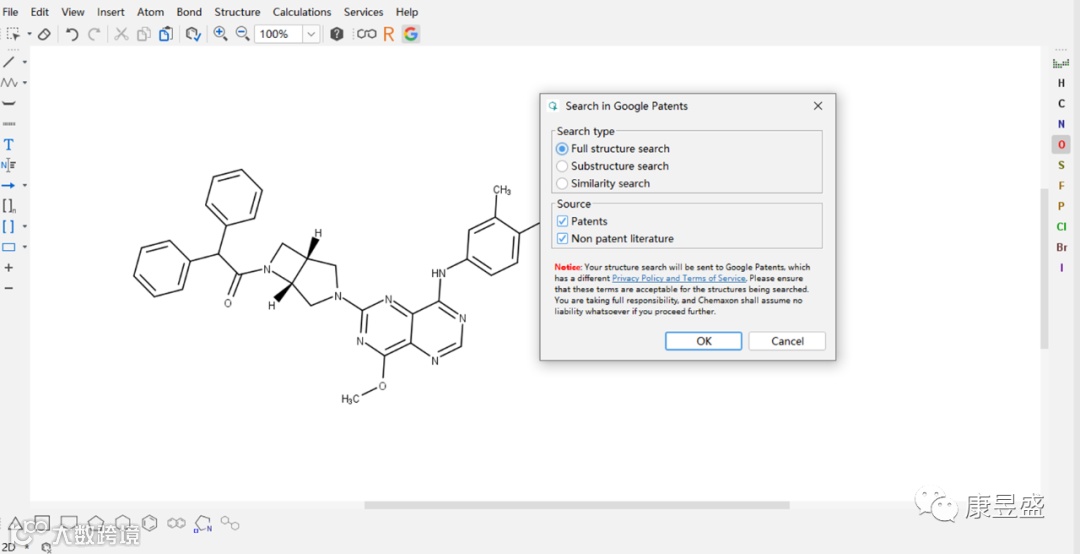Open the black hexagon help icon

coord(336,34)
